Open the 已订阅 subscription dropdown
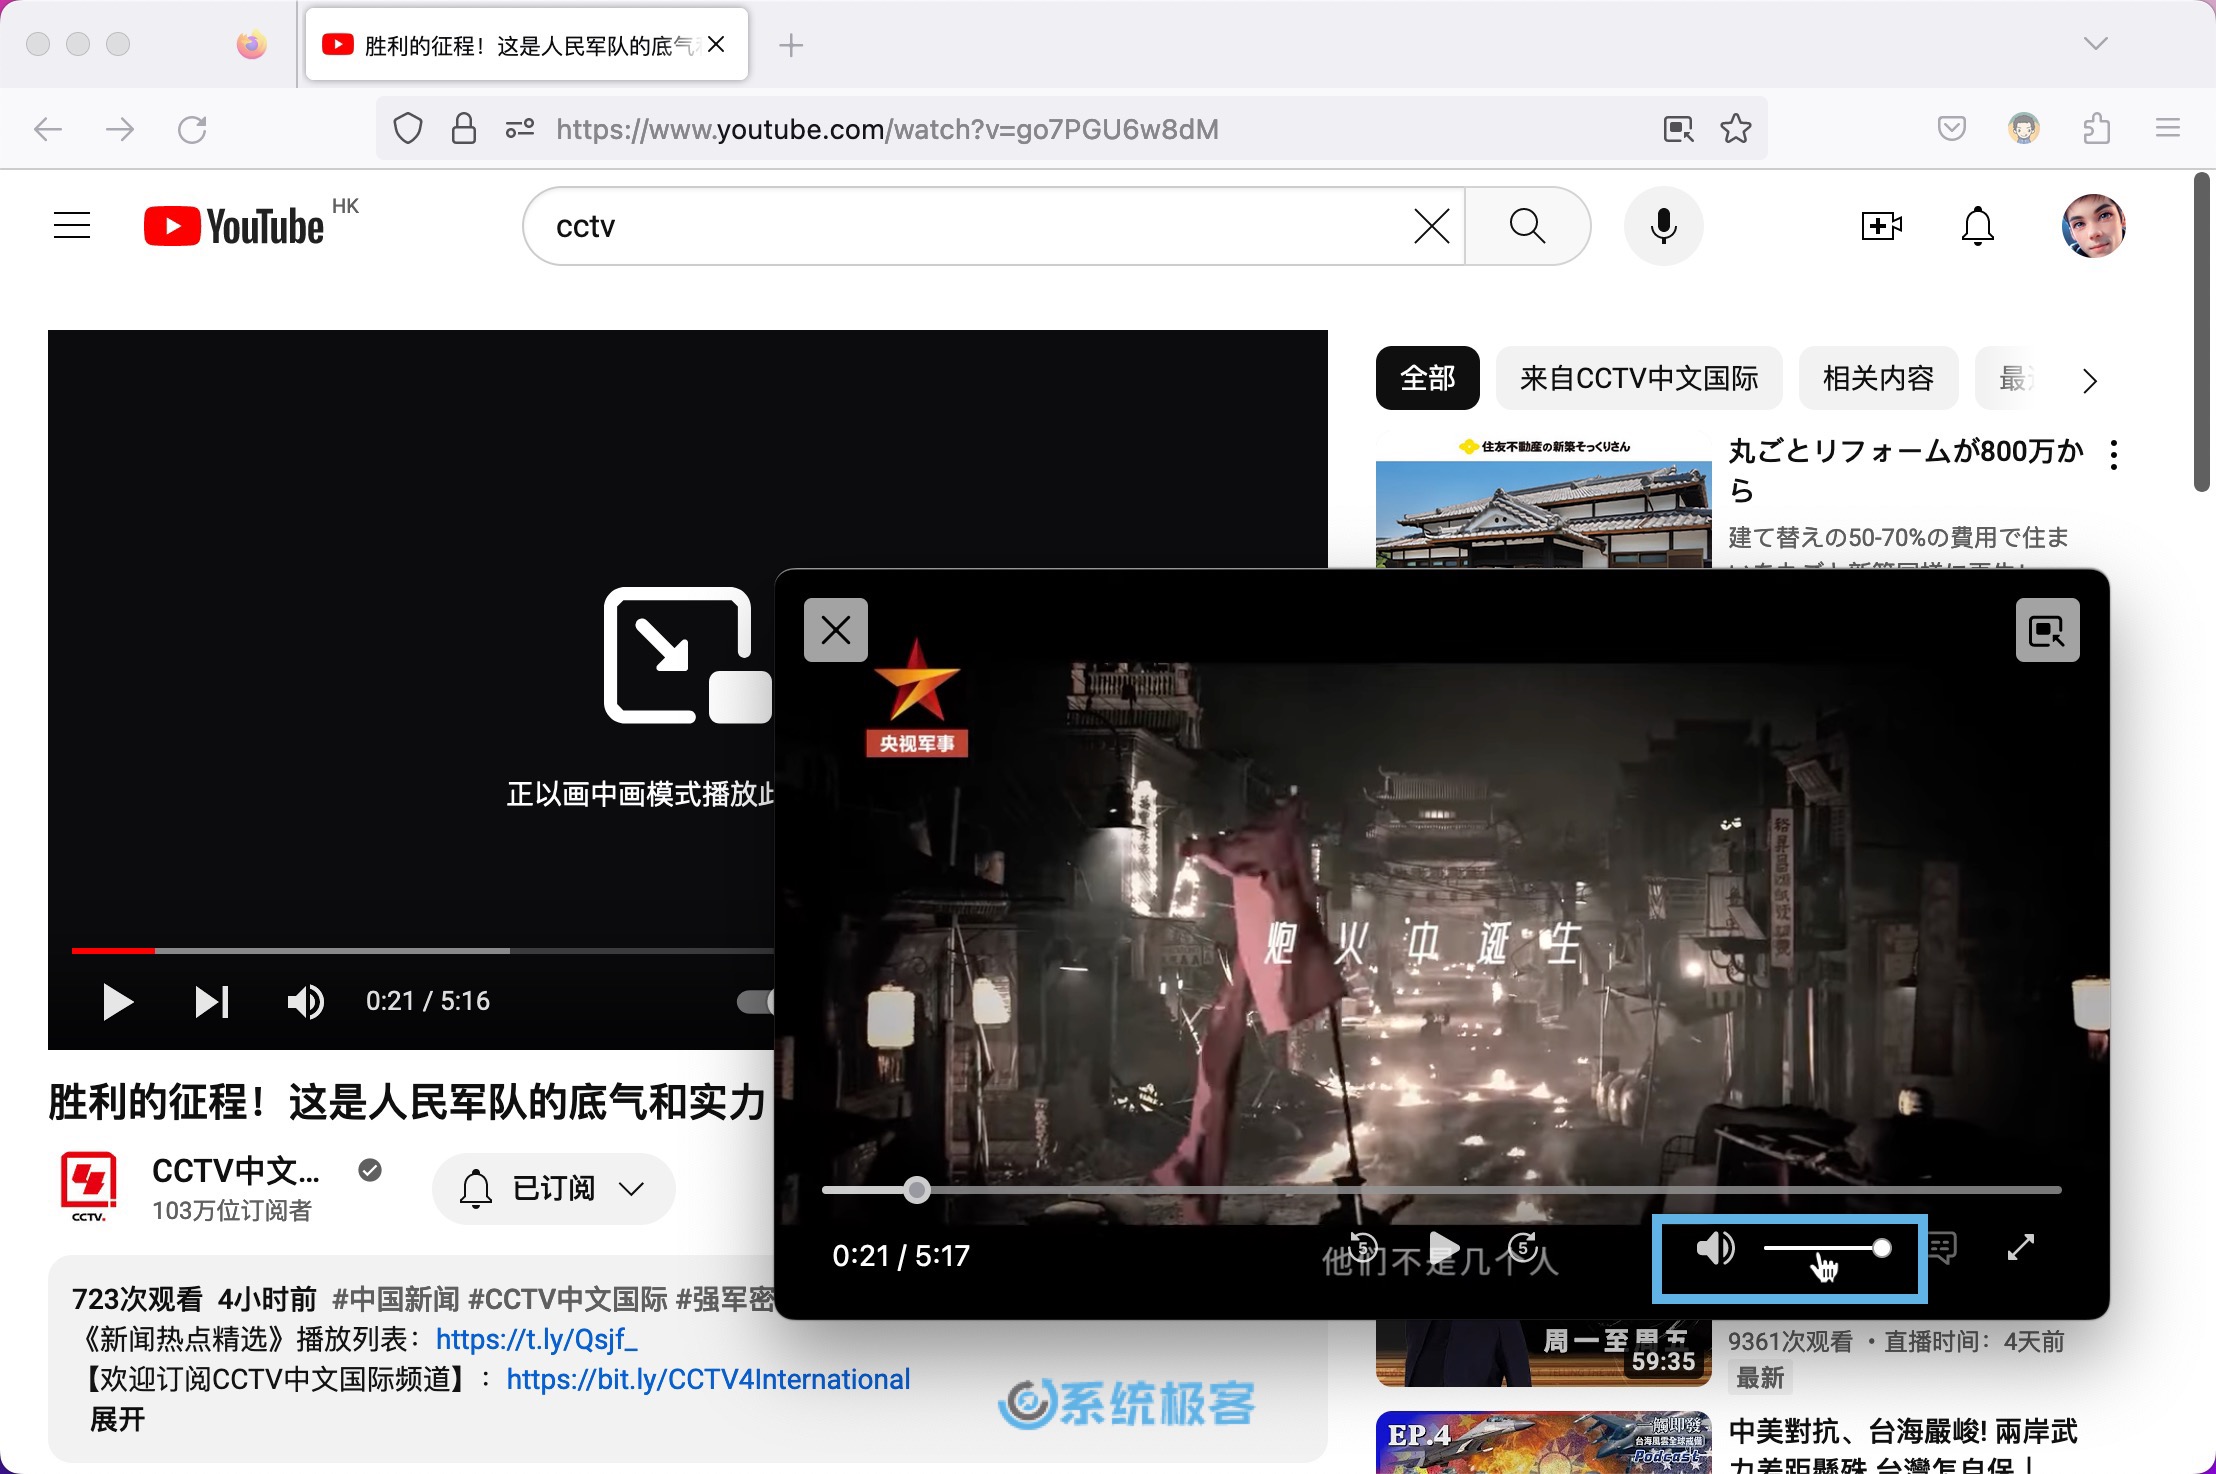2216x1474 pixels. click(554, 1189)
